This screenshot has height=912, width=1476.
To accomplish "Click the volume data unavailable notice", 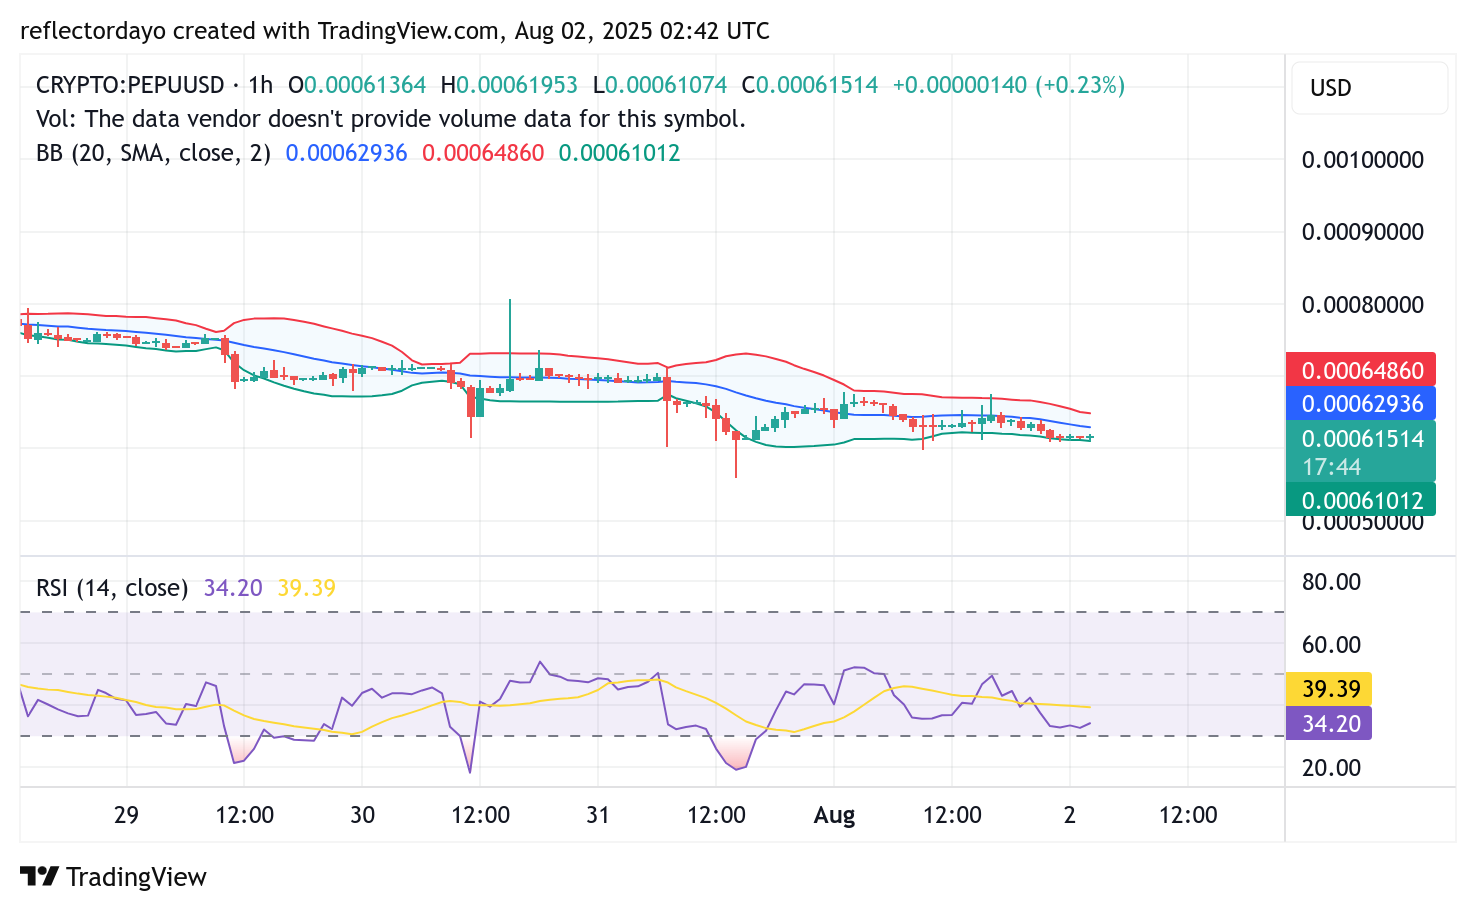I will pyautogui.click(x=391, y=119).
